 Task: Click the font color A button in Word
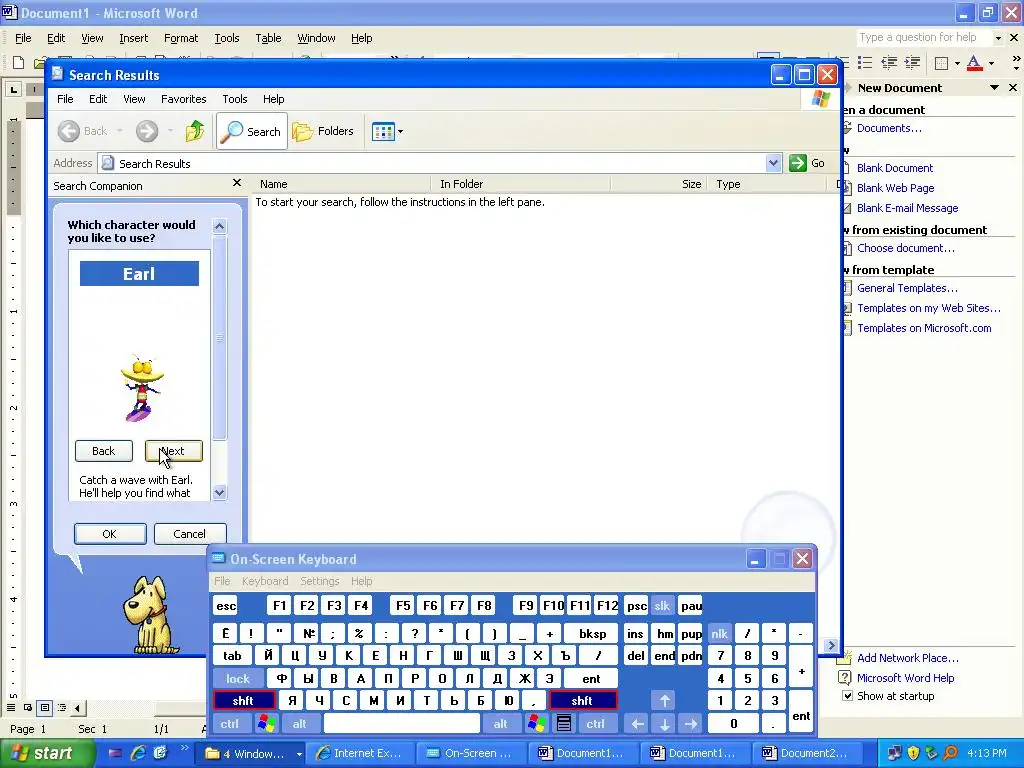(974, 63)
